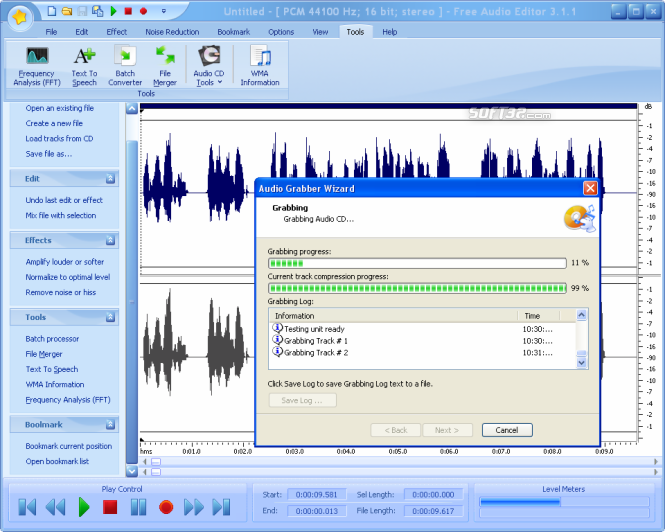The height and width of the screenshot is (532, 665).
Task: Click Save icon in quick access toolbar
Action: 82,11
